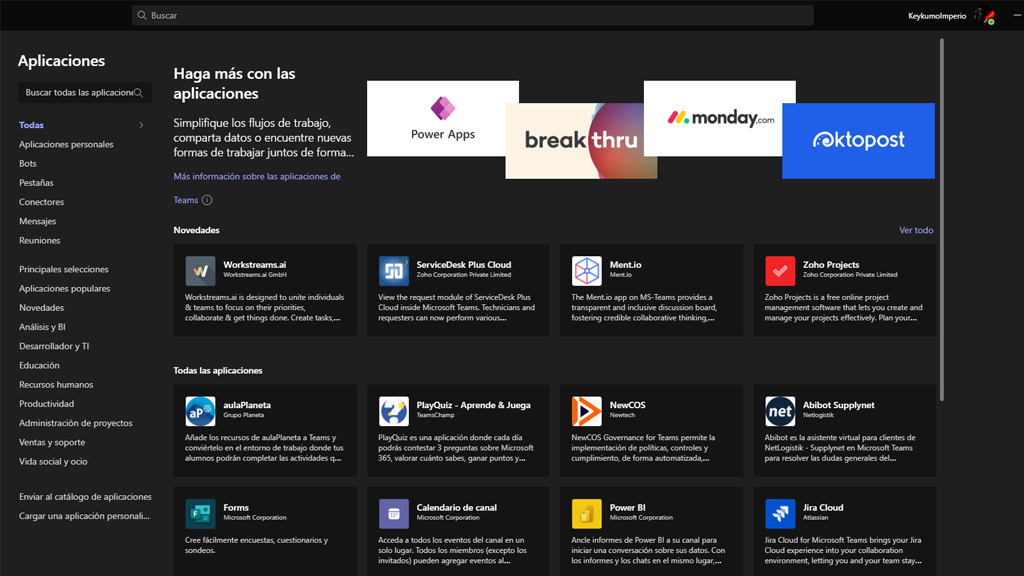1024x576 pixels.
Task: Click the monday.com banner tile
Action: click(x=720, y=119)
